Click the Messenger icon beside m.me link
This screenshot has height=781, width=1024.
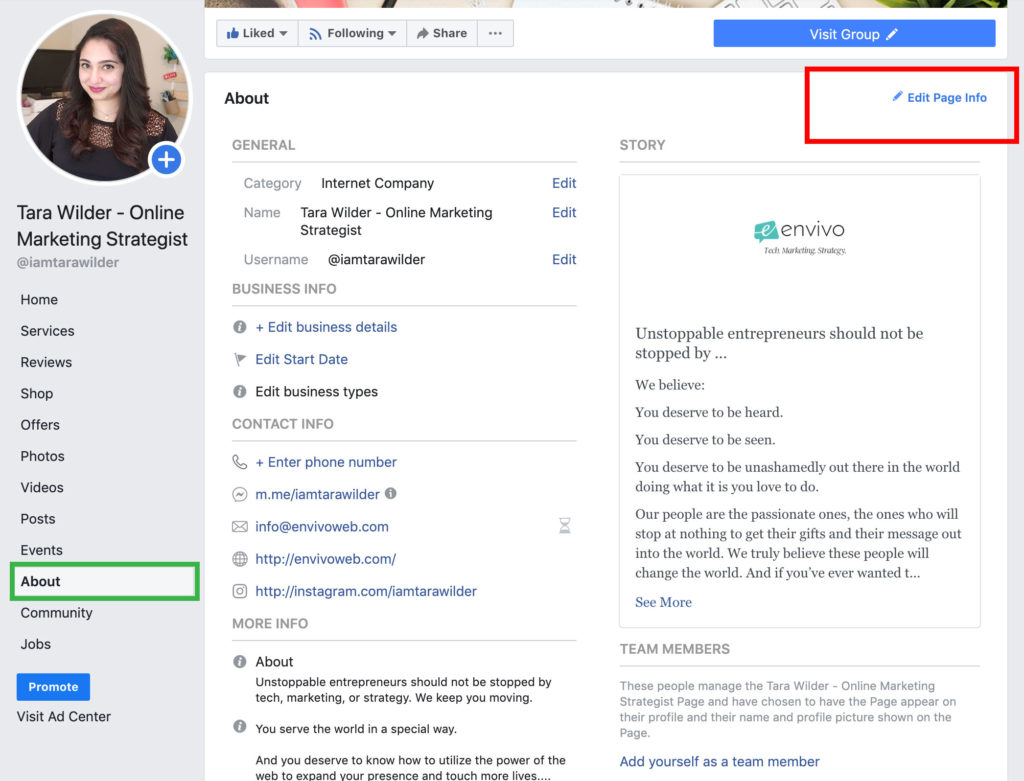[x=240, y=494]
